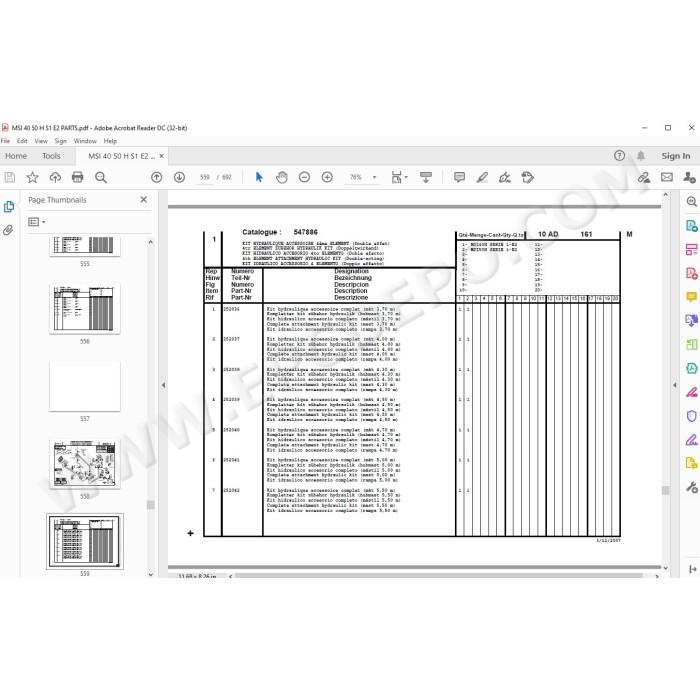Close the Page Thumbnails panel

click(144, 200)
